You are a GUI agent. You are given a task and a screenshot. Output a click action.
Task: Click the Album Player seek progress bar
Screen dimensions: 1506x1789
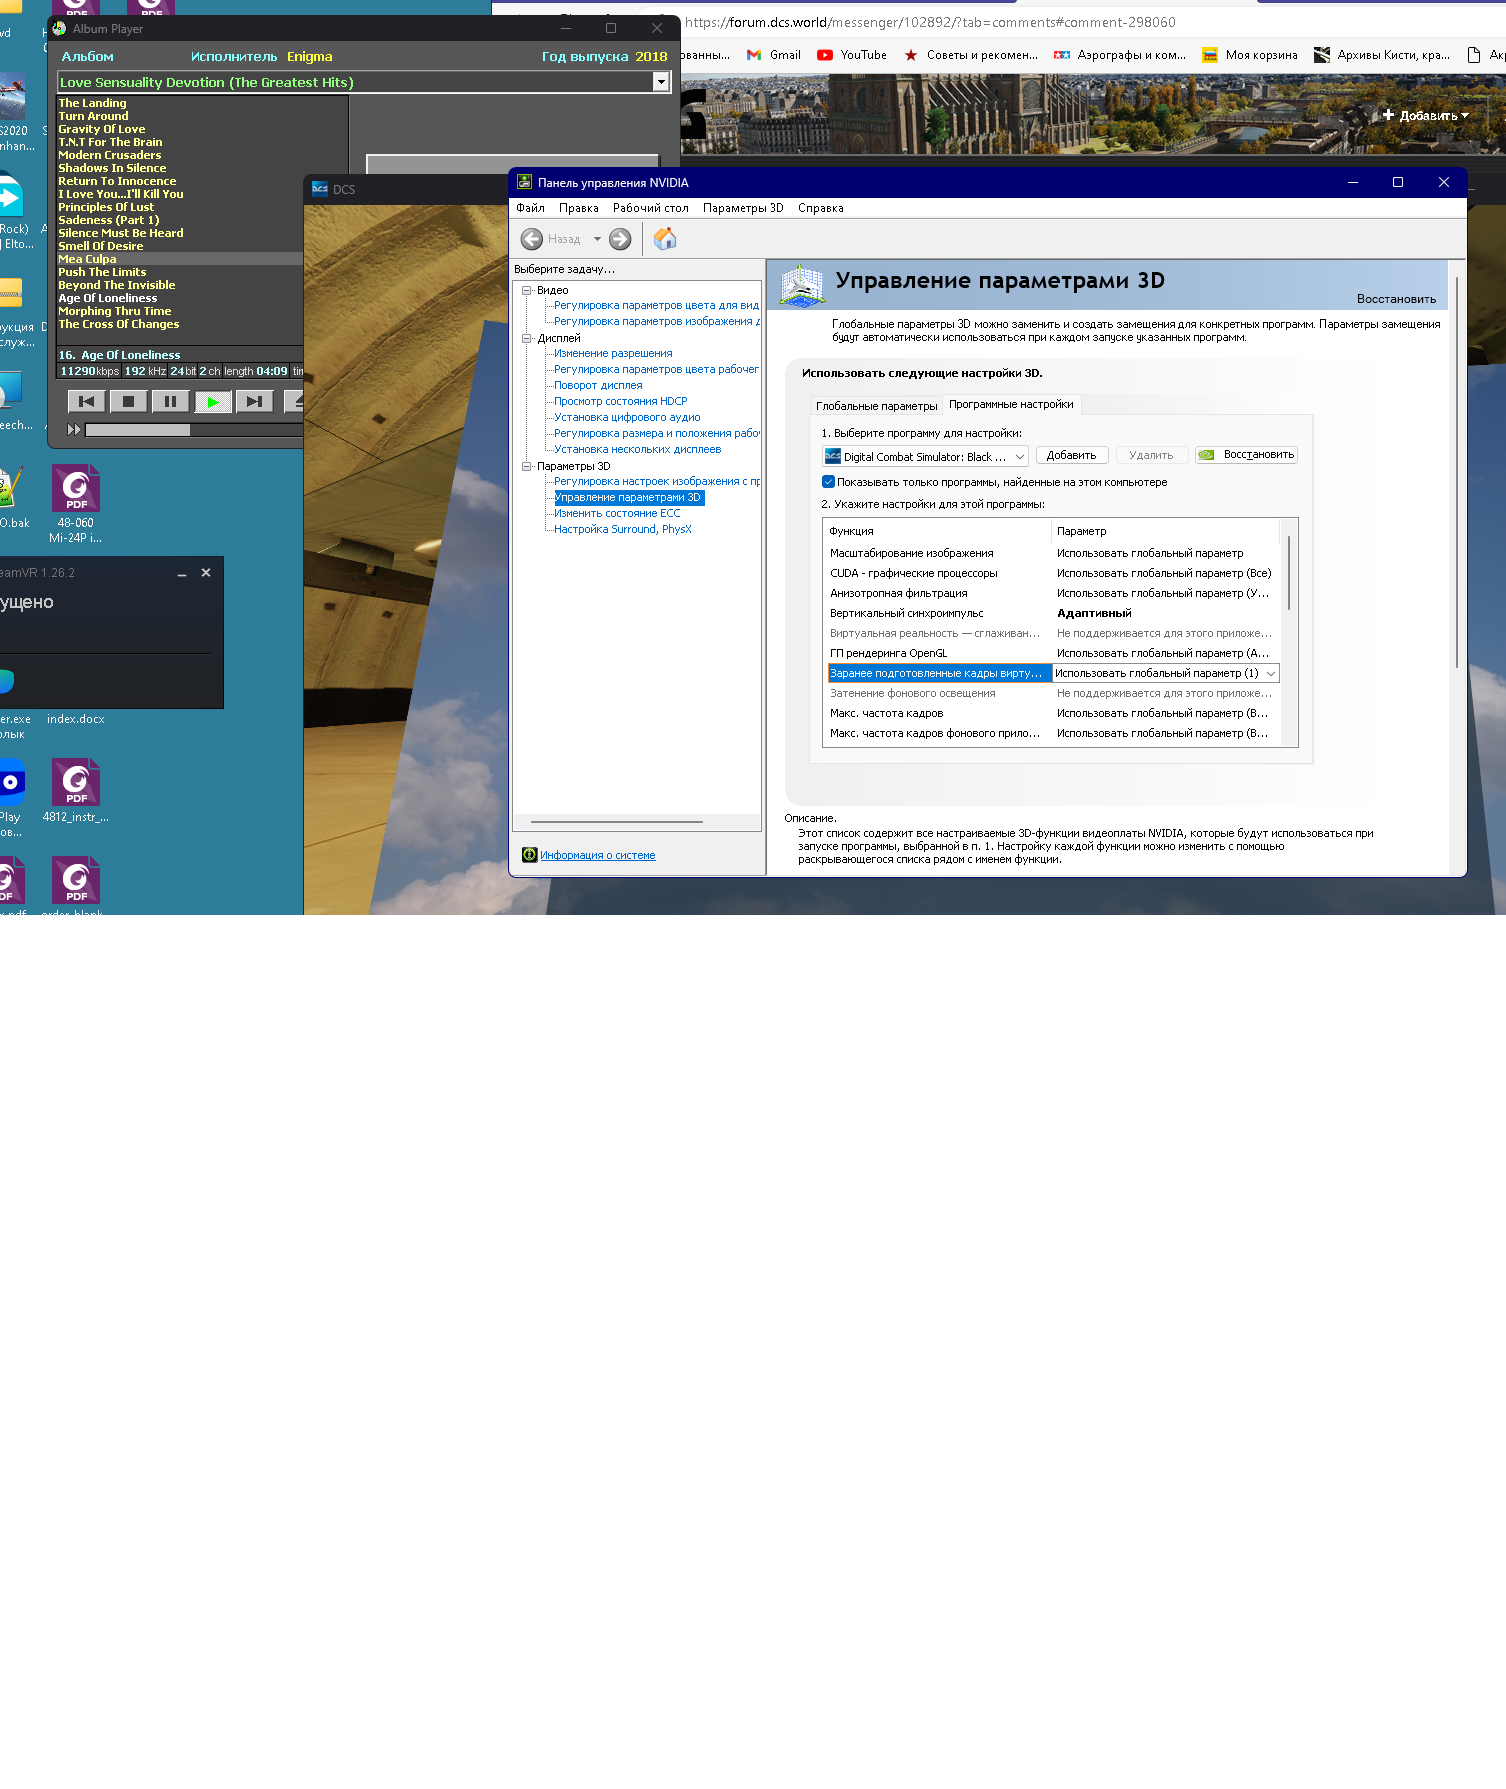[x=194, y=430]
